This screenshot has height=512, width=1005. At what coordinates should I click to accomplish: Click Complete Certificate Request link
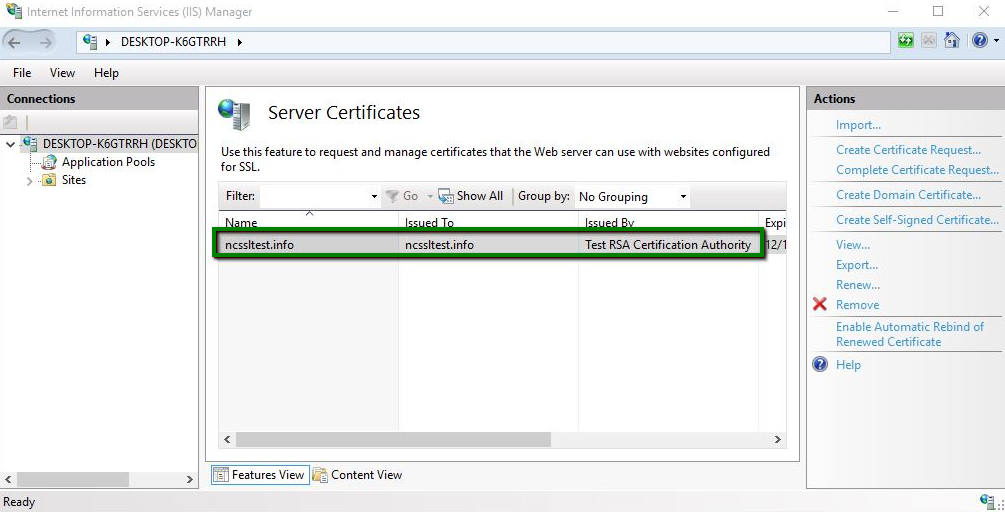[x=917, y=170]
